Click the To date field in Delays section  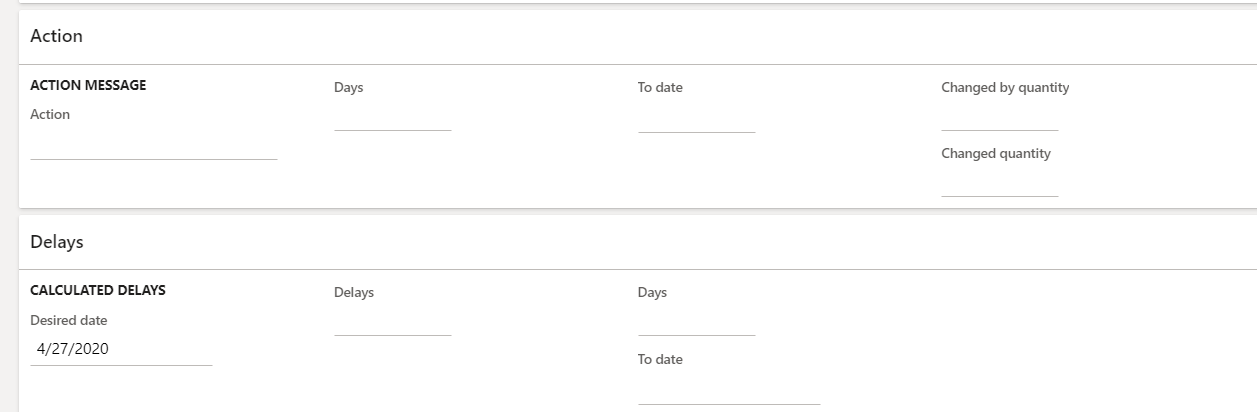728,392
